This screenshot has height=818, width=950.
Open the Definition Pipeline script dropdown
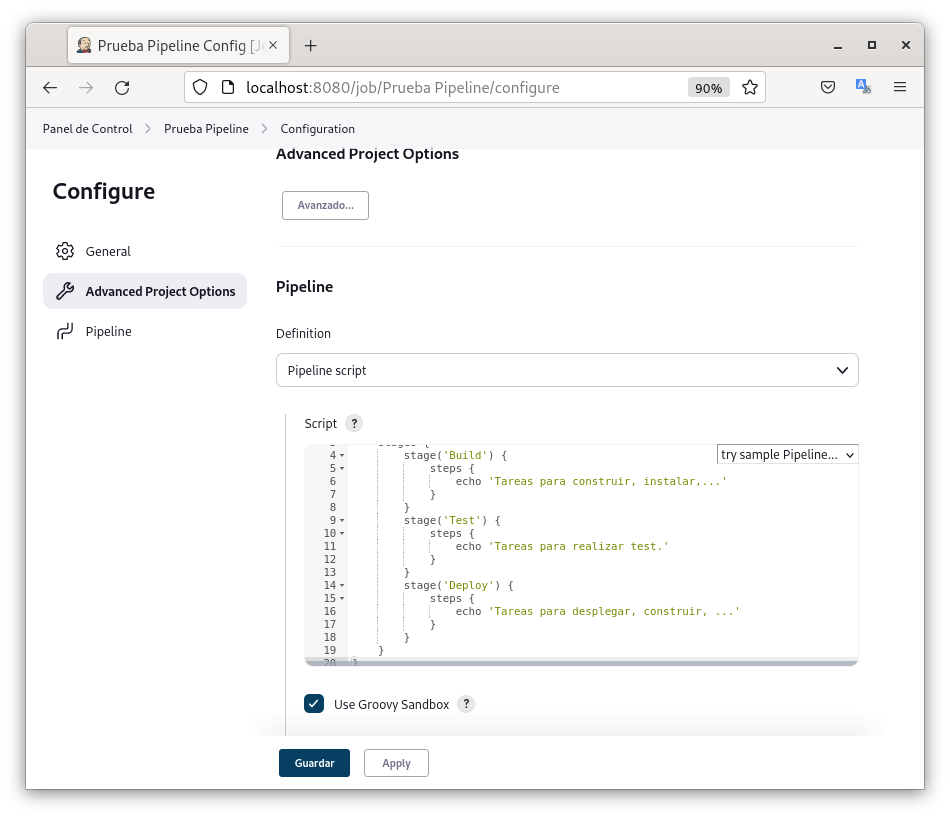coord(566,370)
